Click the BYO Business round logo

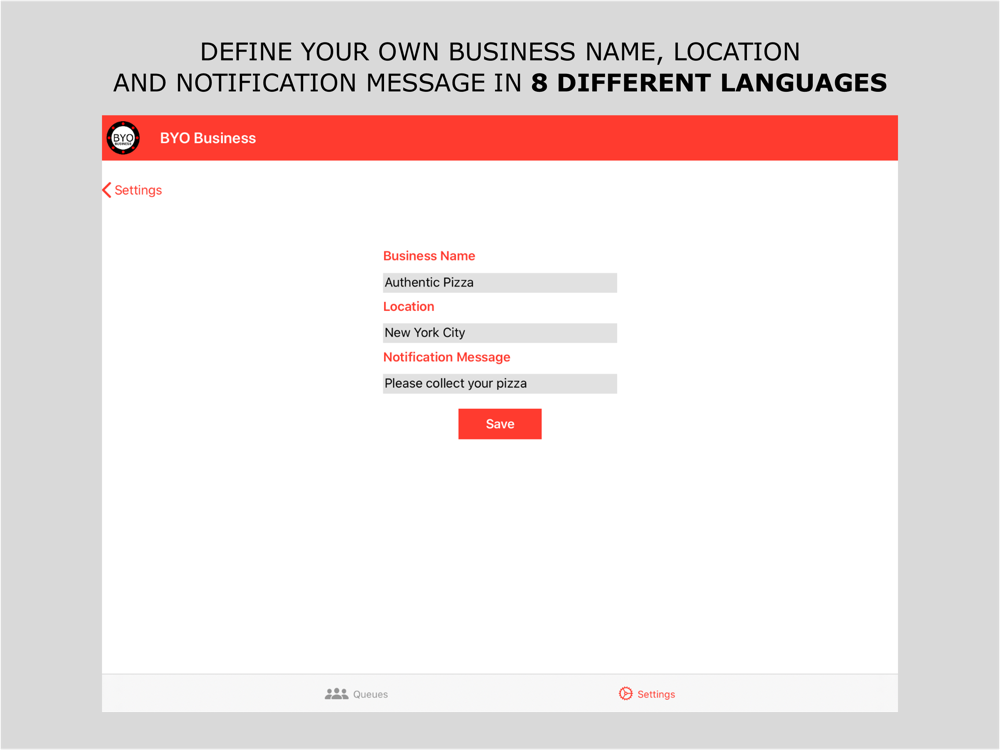tap(123, 138)
